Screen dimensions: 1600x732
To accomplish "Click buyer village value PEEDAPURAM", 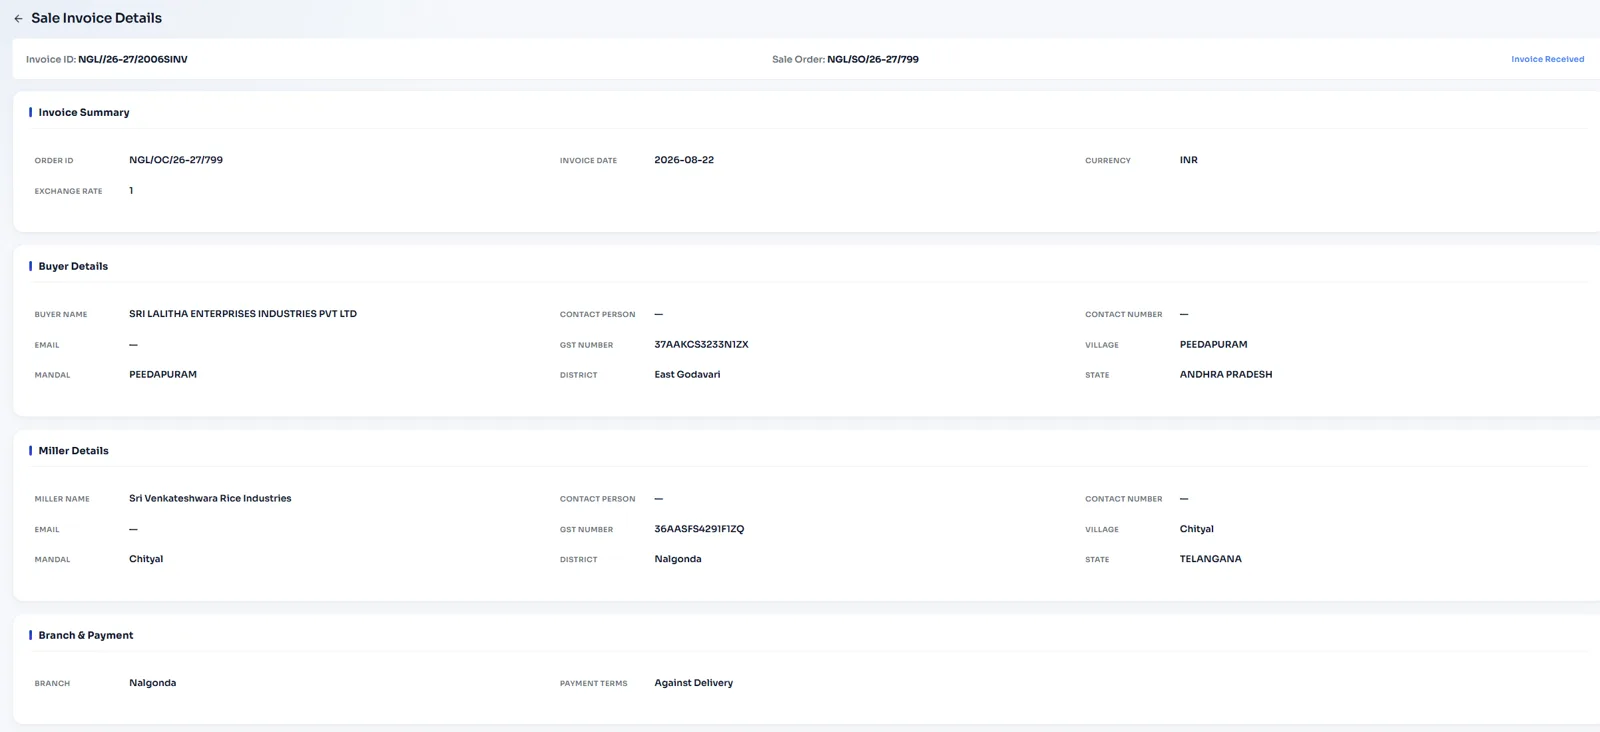I will (1214, 344).
